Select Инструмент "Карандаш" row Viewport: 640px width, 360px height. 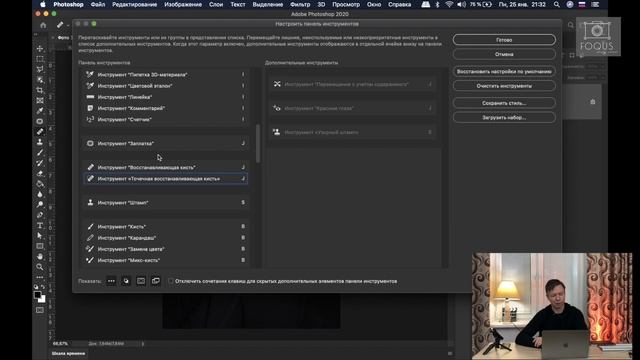tap(165, 238)
